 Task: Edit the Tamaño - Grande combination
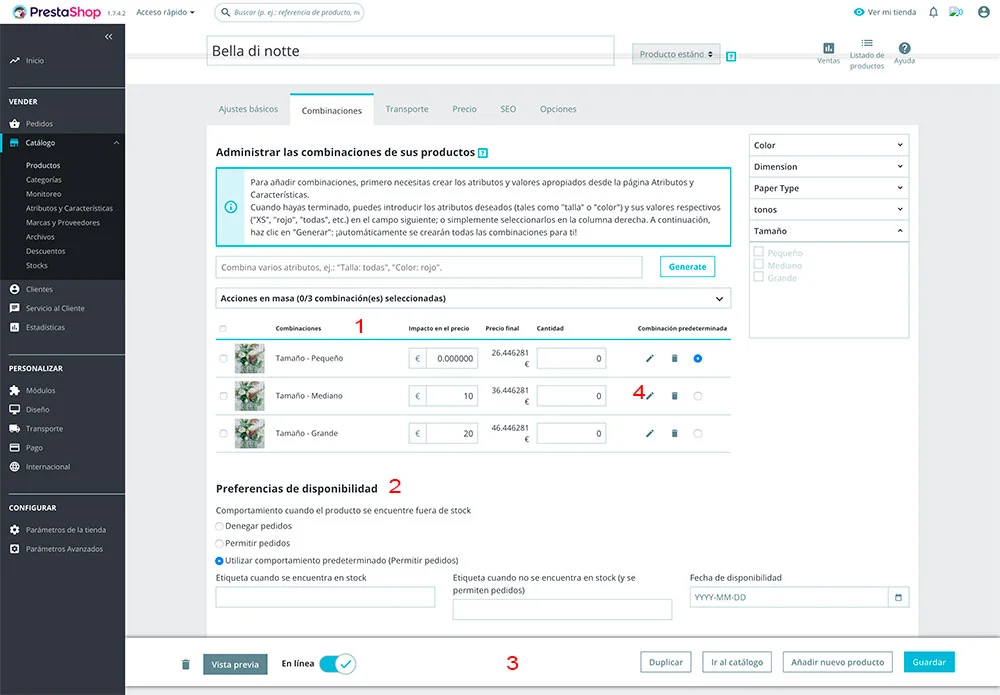point(649,434)
